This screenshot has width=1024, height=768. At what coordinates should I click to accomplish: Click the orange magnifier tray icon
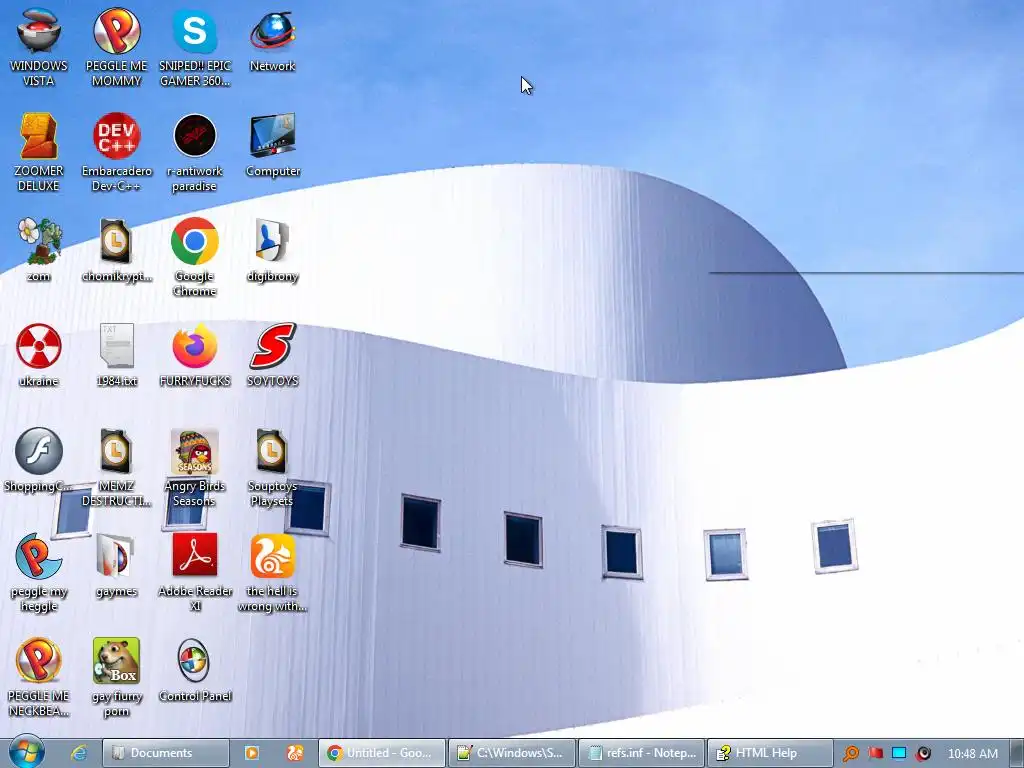point(851,754)
